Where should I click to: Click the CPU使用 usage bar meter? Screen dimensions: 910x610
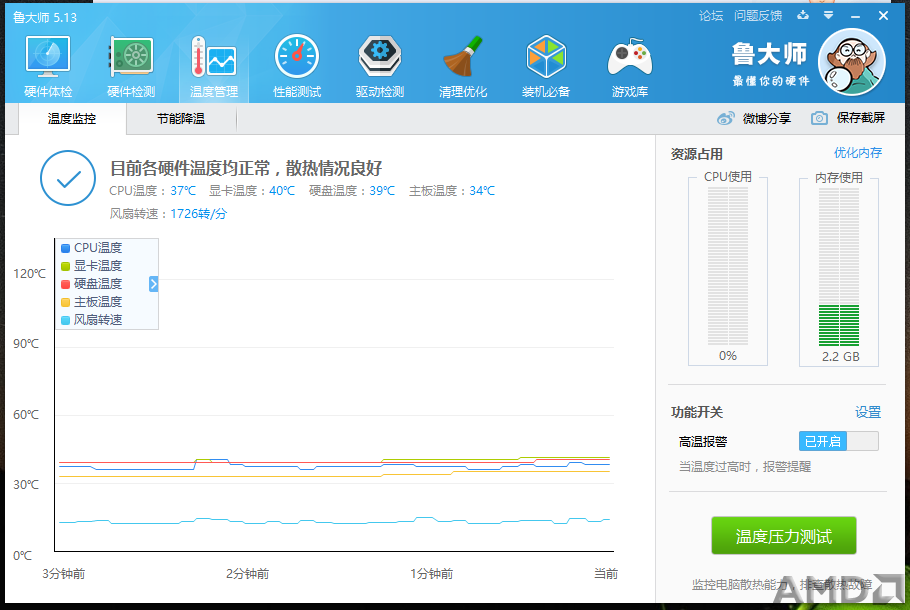click(728, 266)
